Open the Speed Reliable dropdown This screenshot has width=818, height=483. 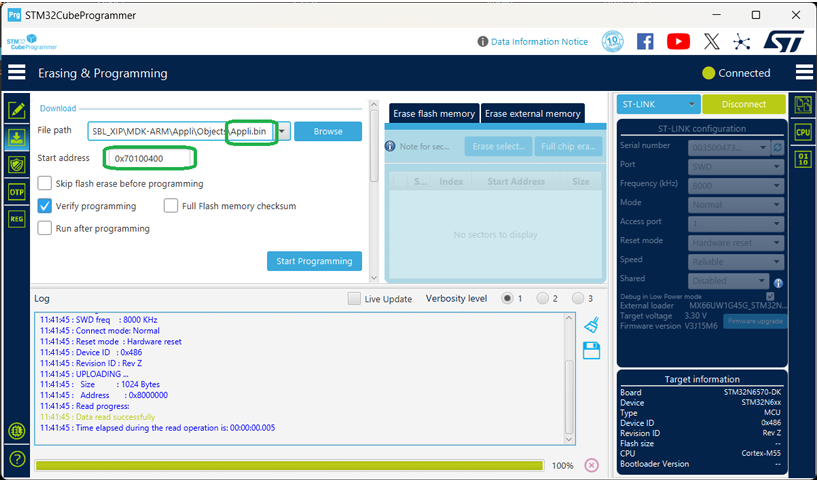point(736,261)
